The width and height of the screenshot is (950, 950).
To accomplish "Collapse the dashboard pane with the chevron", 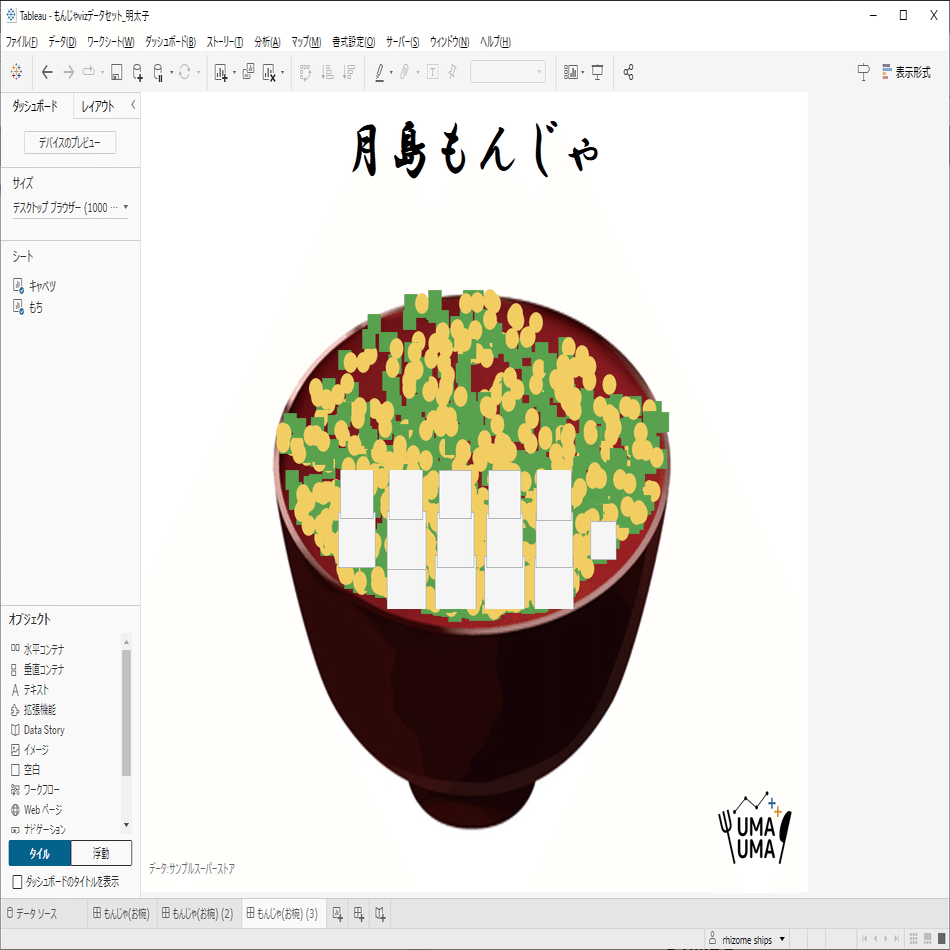I will (x=131, y=106).
